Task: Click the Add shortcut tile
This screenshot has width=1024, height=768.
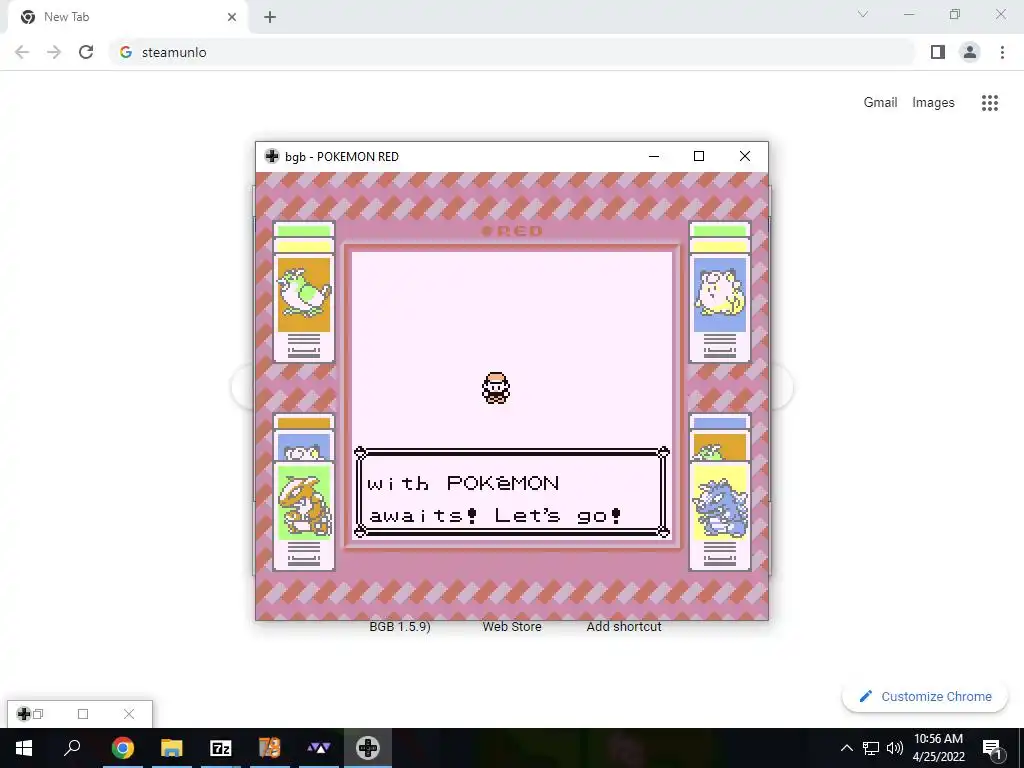Action: [624, 626]
